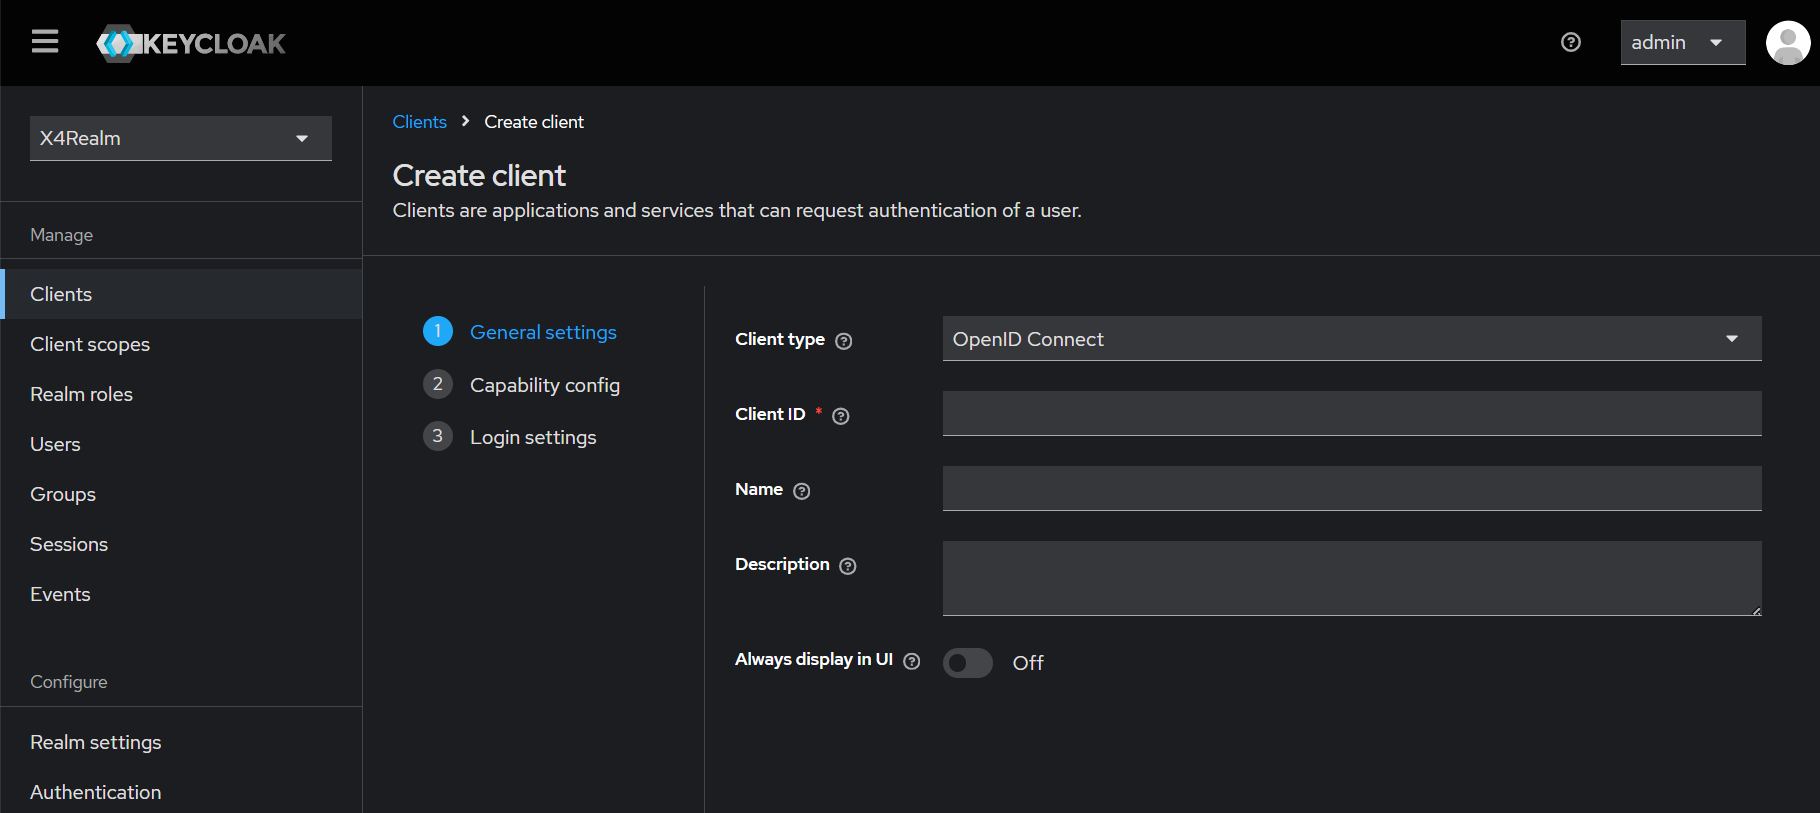Image resolution: width=1820 pixels, height=813 pixels.
Task: Click the user avatar icon
Action: click(x=1787, y=43)
